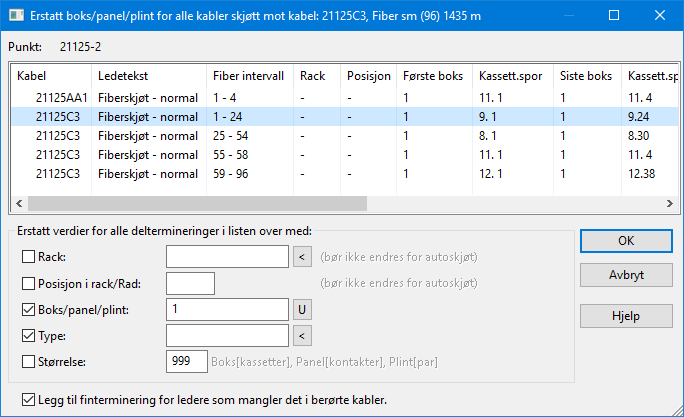Click the dialog's title bar application icon
Screen dimensions: 684x417
point(17,16)
